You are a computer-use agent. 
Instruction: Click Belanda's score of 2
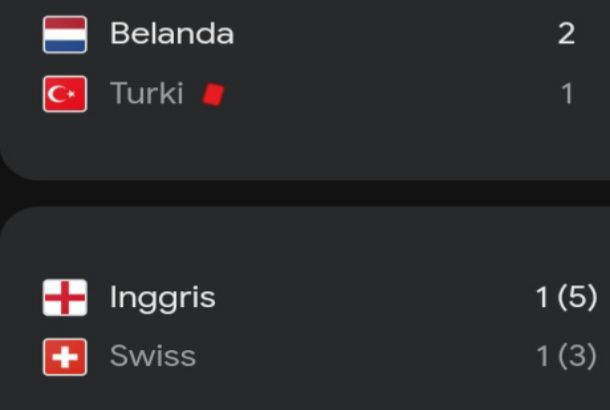(x=566, y=34)
